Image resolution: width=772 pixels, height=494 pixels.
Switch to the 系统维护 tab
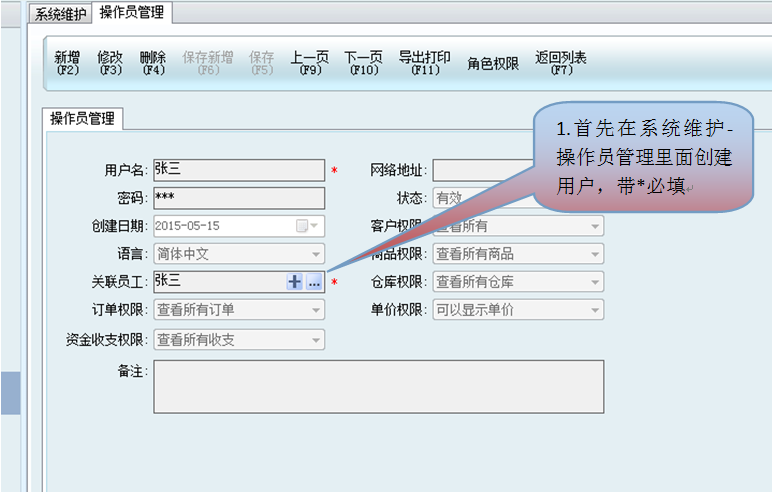[x=61, y=14]
